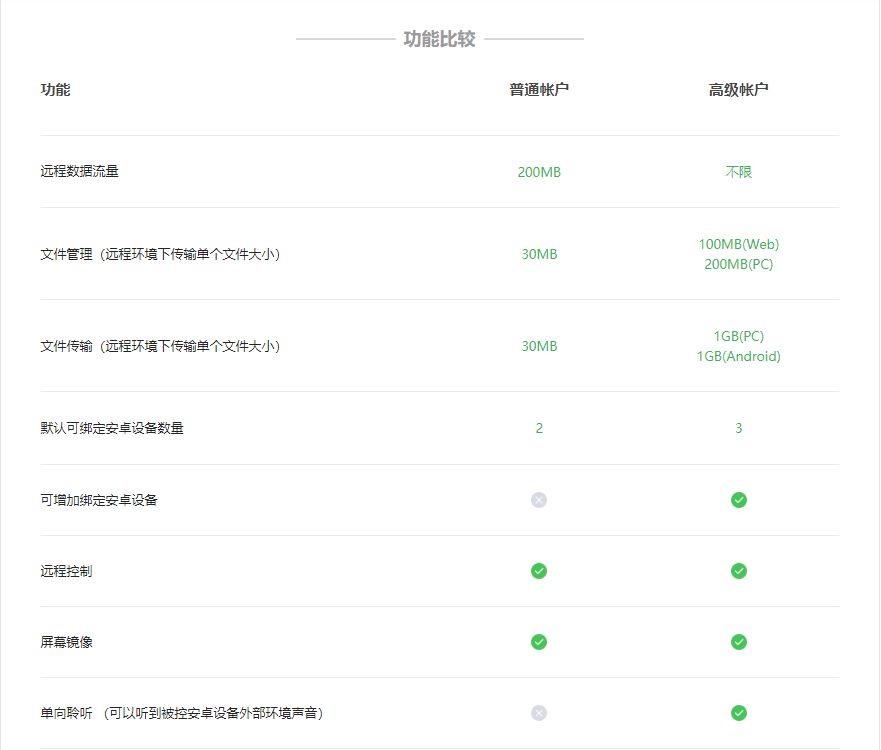Click the 1GB(PC) value
This screenshot has width=881, height=750.
click(x=739, y=337)
